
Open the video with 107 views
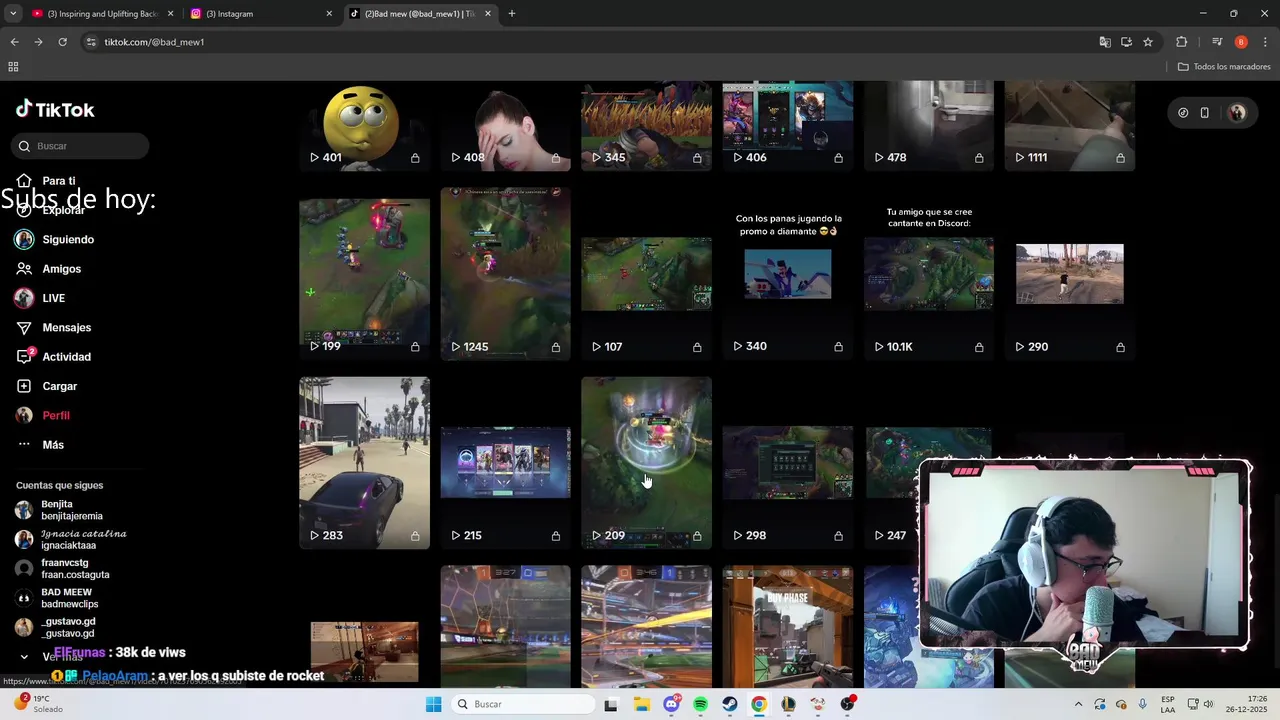point(646,274)
